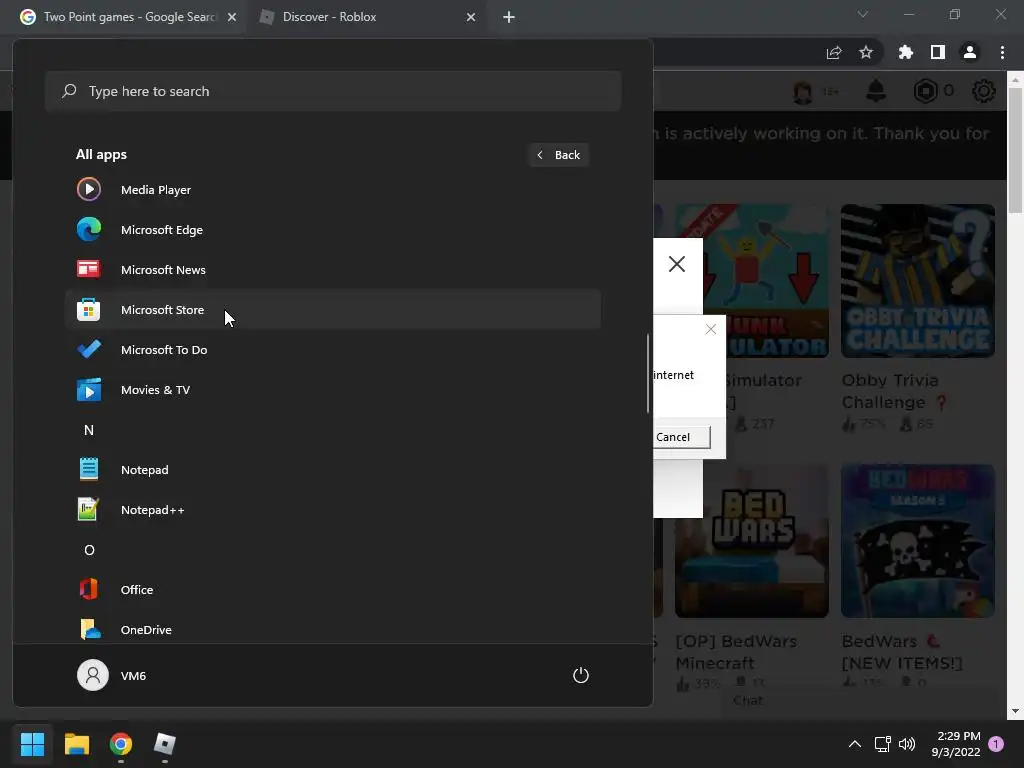This screenshot has height=768, width=1024.
Task: Open Movies & TV app
Action: pyautogui.click(x=332, y=390)
